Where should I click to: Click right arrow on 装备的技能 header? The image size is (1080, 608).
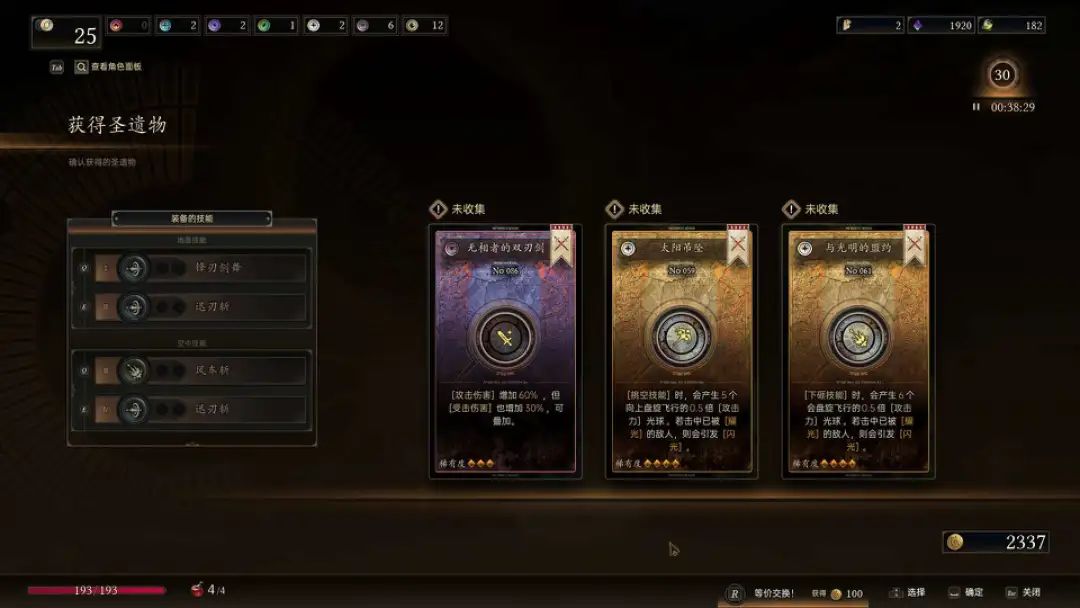267,218
